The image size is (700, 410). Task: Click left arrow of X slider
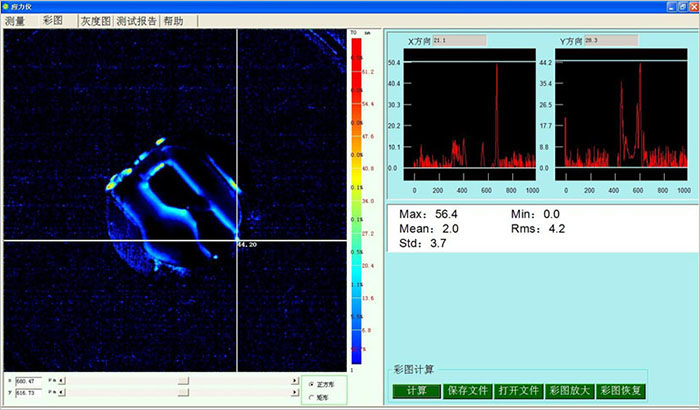coord(63,381)
